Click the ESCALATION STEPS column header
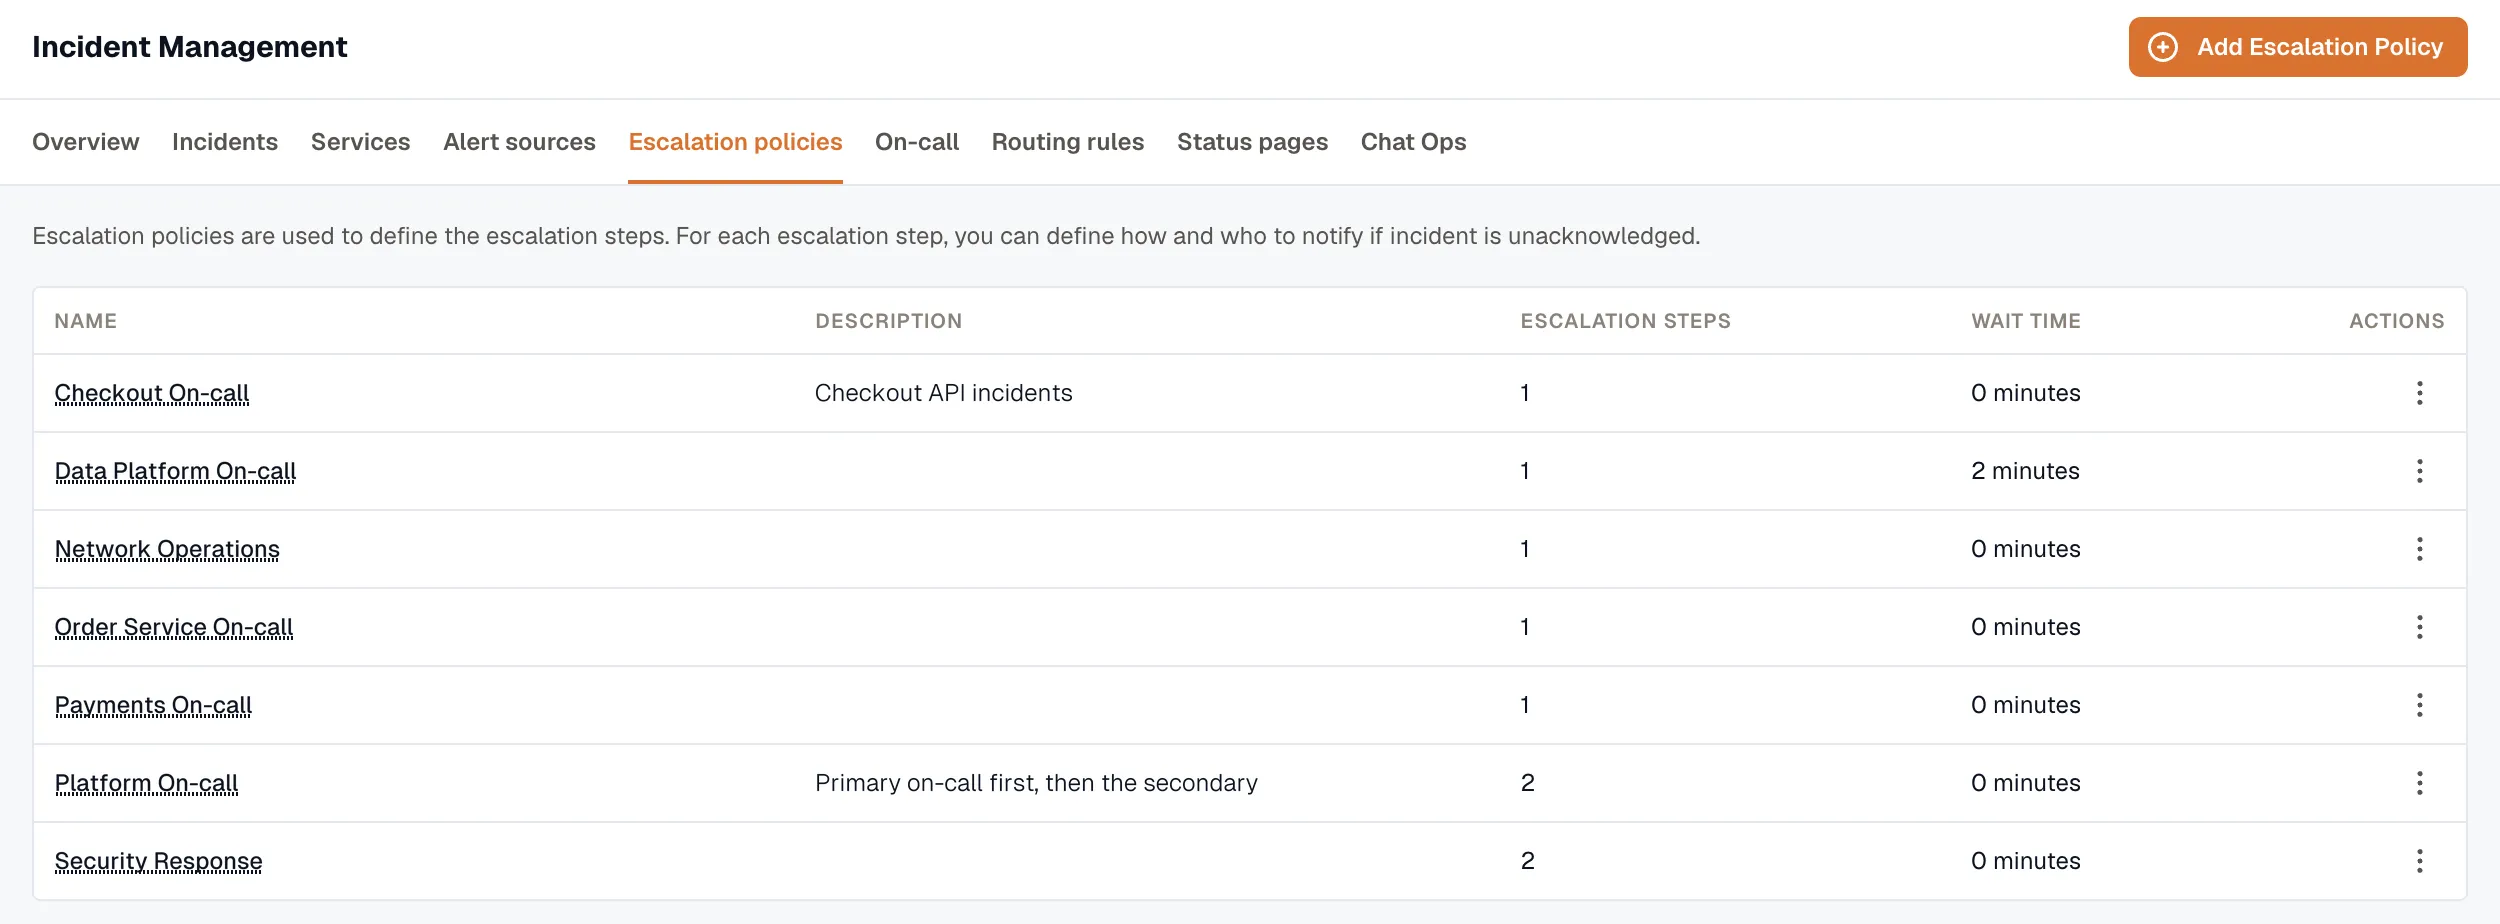Viewport: 2500px width, 924px height. click(x=1626, y=321)
